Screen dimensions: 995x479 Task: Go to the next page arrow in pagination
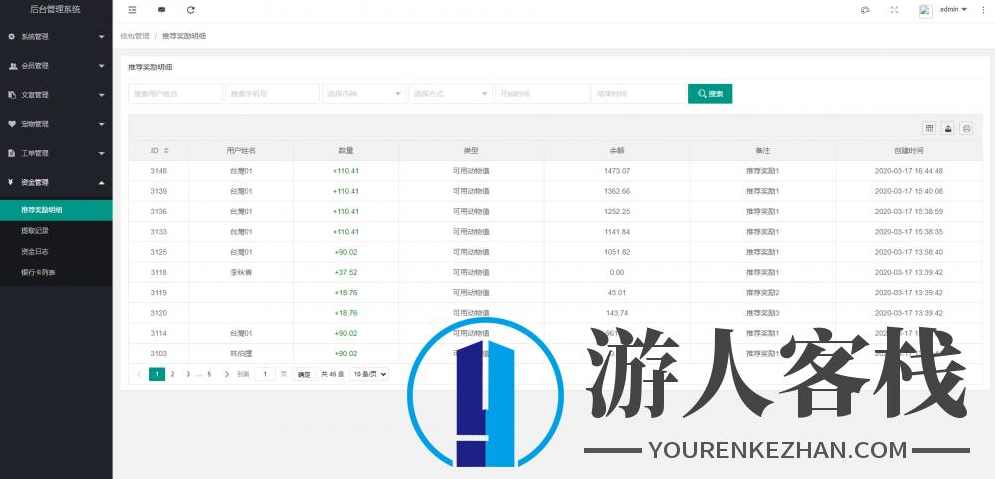227,374
